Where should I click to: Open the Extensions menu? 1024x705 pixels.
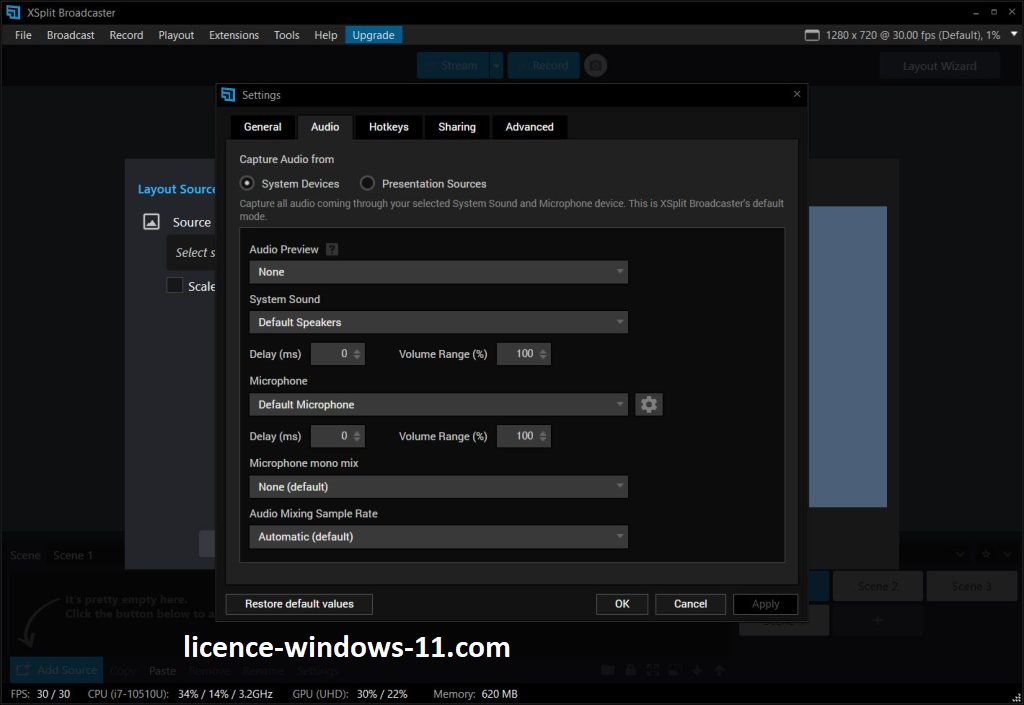click(233, 35)
